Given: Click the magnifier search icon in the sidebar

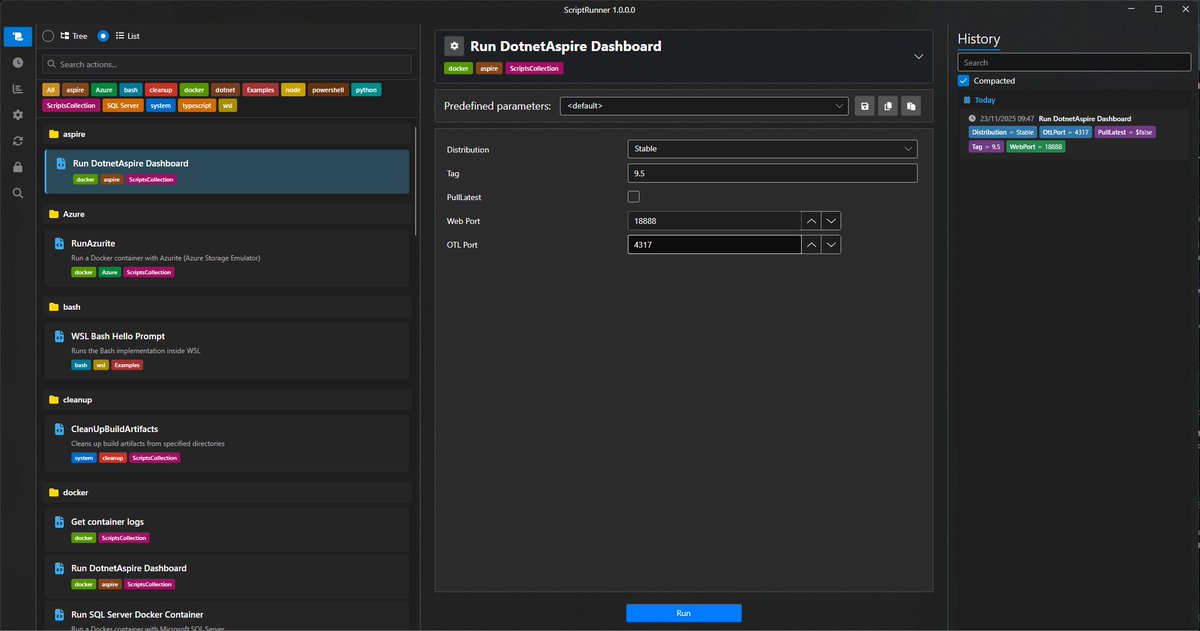Looking at the screenshot, I should coord(18,193).
